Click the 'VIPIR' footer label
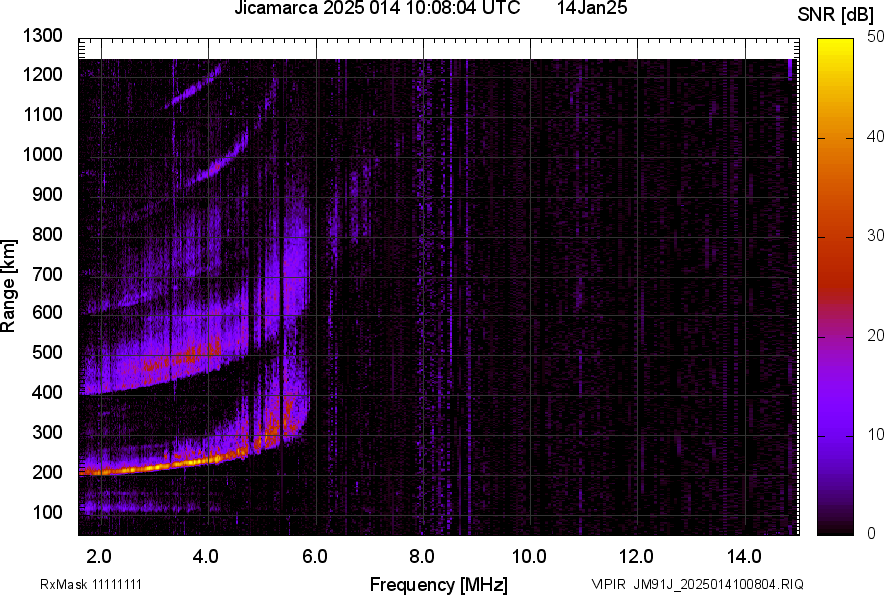 (608, 584)
